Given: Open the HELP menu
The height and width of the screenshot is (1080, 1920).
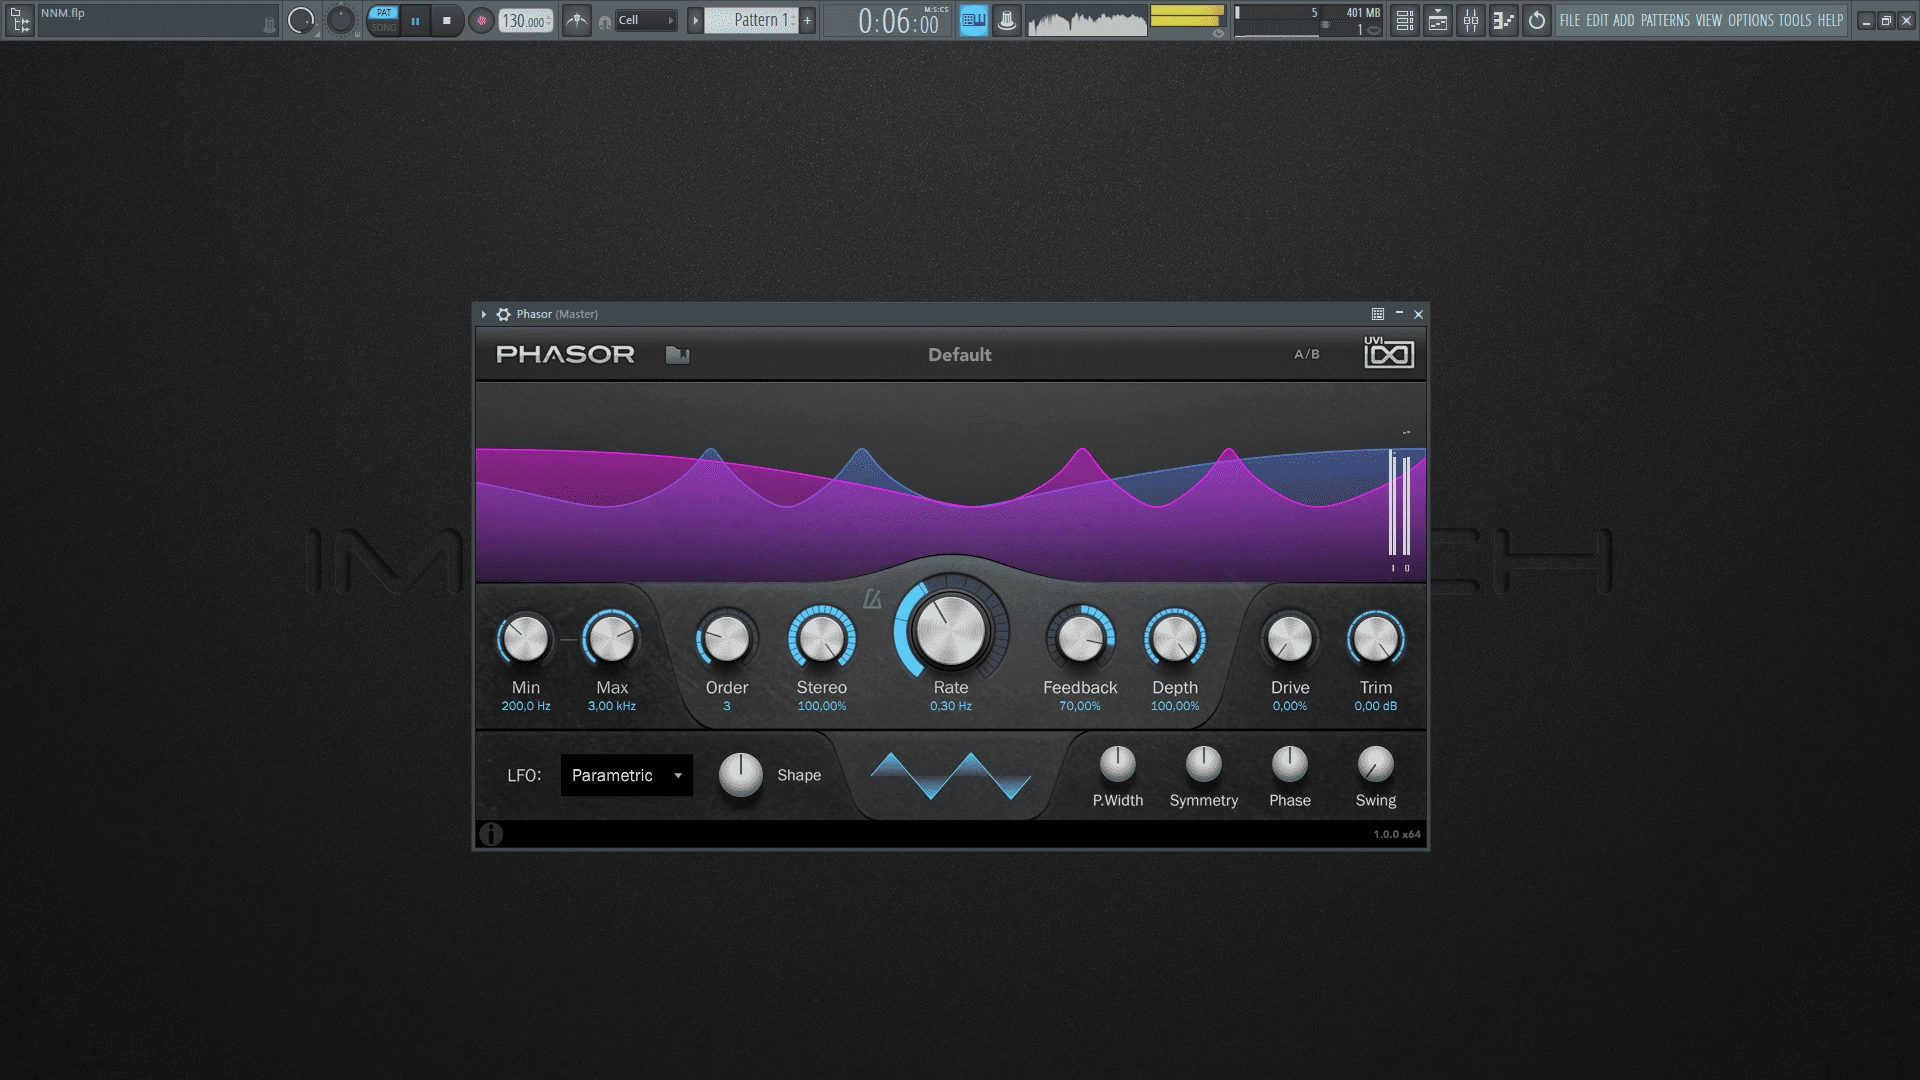Looking at the screenshot, I should [1830, 20].
